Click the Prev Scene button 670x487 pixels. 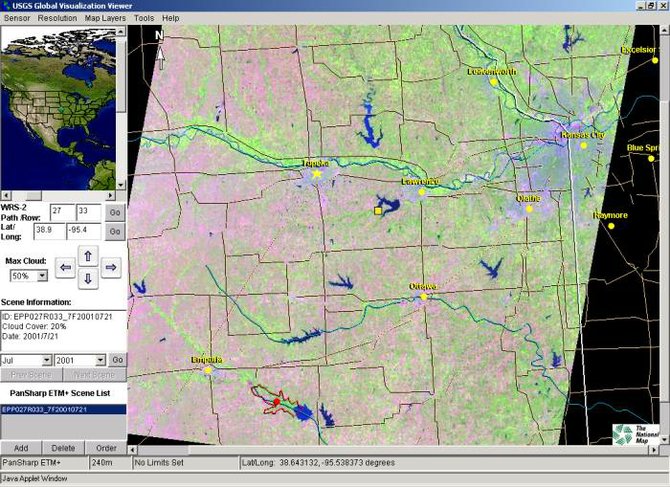[31, 375]
